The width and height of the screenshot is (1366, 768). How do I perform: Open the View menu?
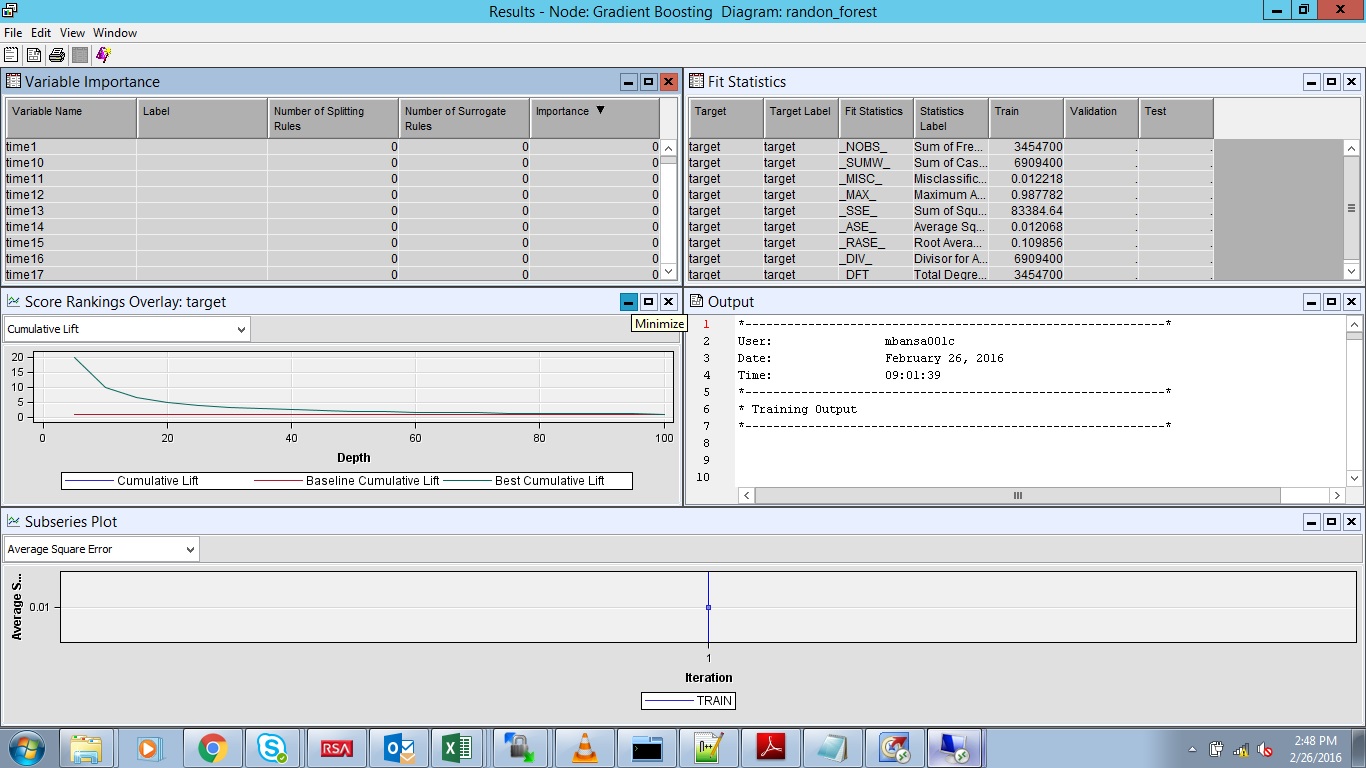[x=72, y=33]
